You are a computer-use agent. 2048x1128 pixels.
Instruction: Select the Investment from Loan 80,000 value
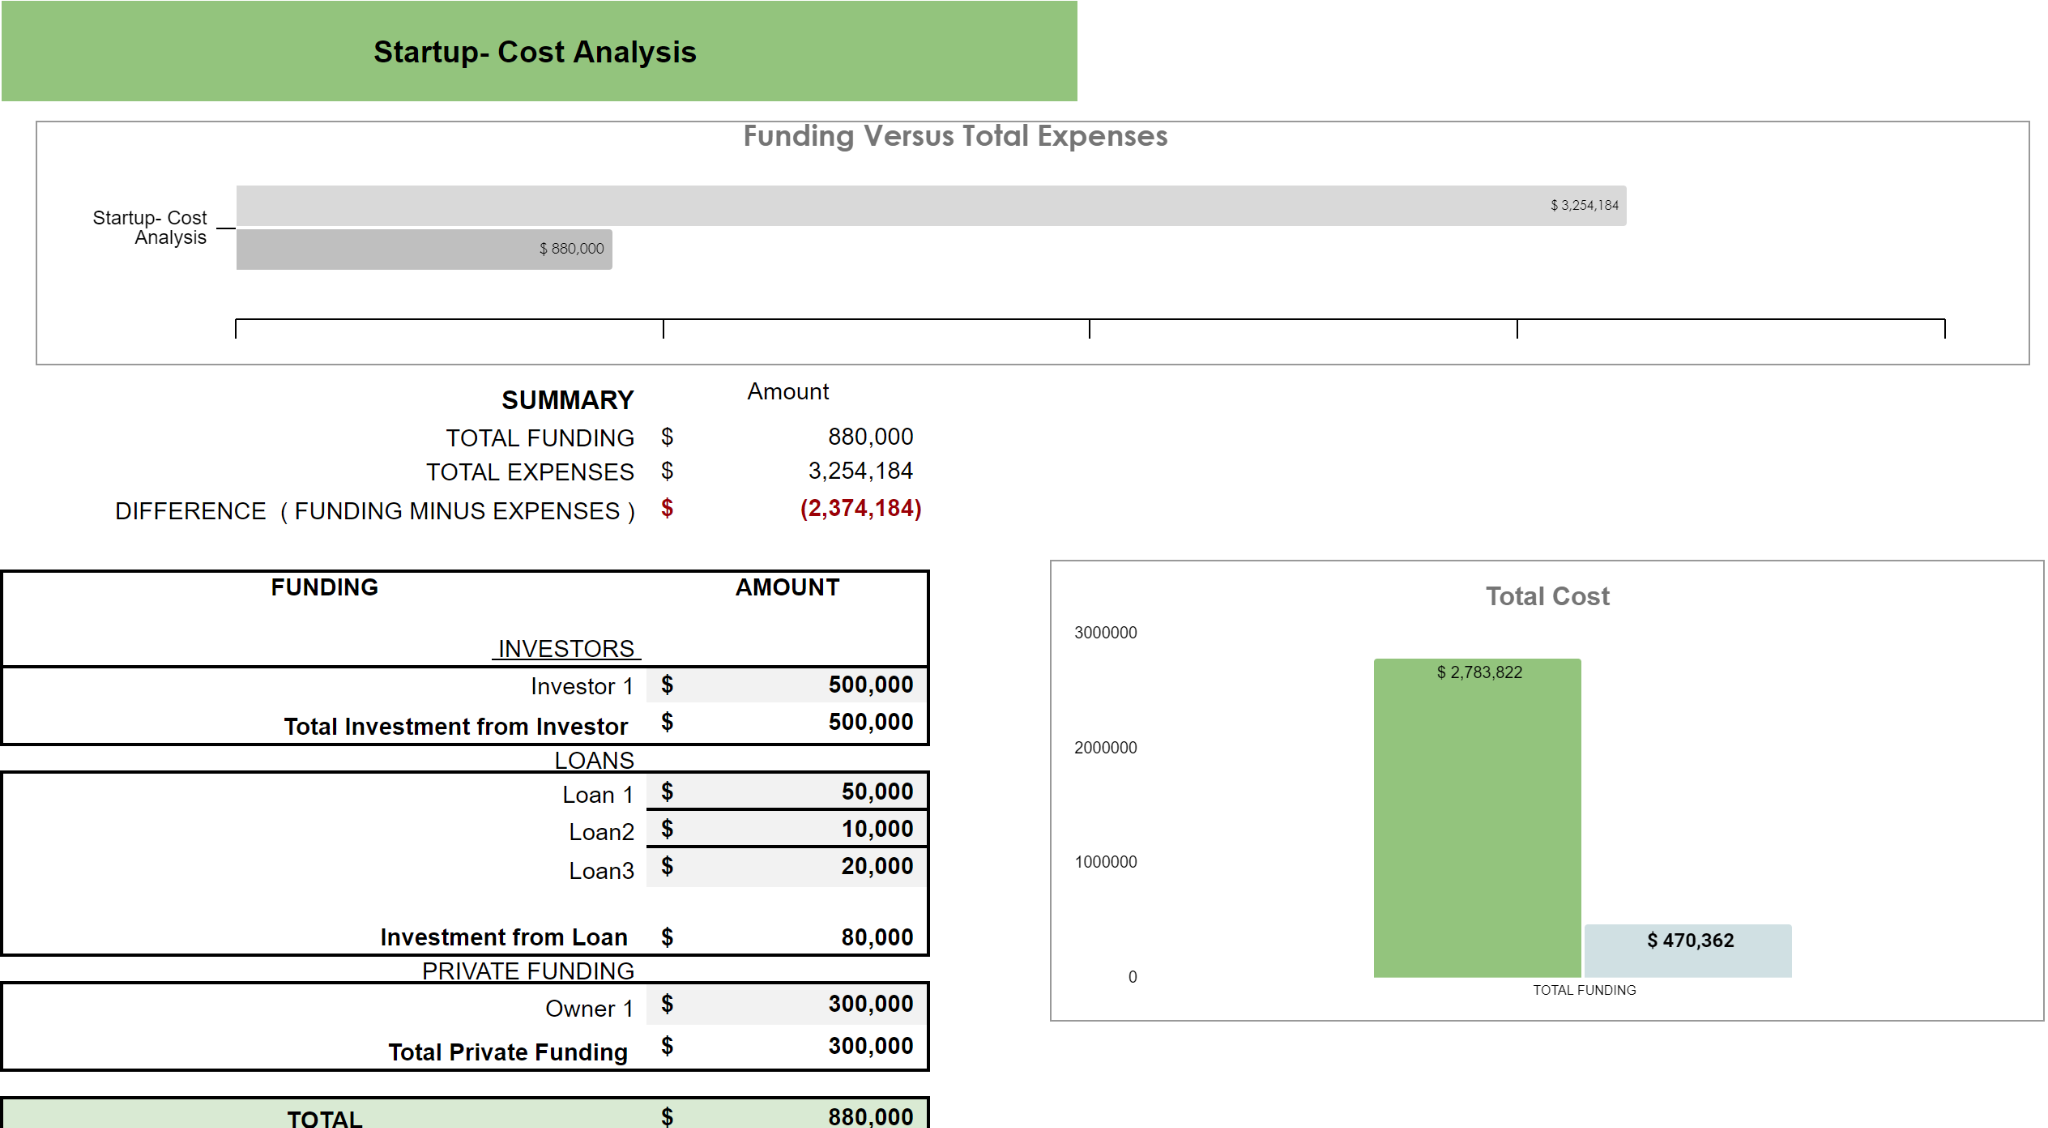pos(877,937)
